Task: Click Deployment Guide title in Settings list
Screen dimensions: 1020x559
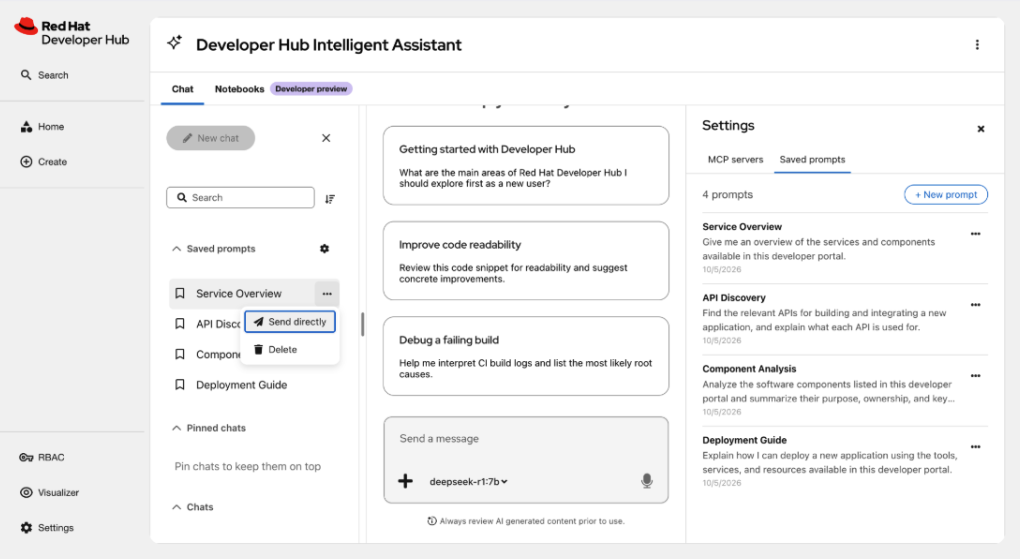Action: click(x=744, y=440)
